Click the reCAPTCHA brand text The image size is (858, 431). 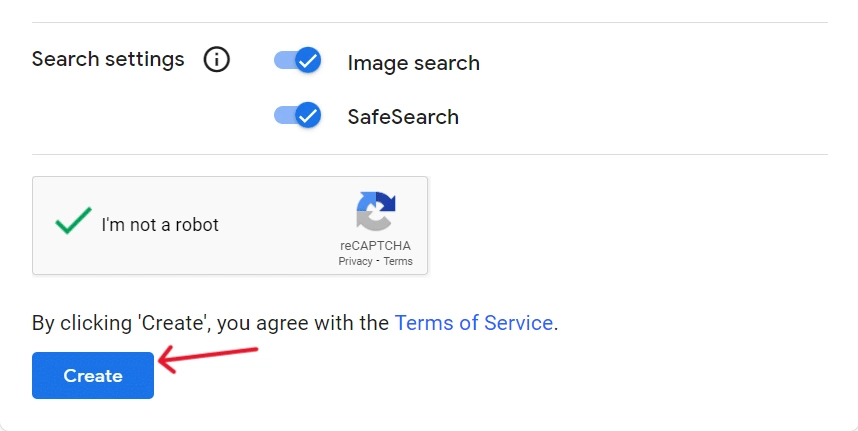click(375, 246)
